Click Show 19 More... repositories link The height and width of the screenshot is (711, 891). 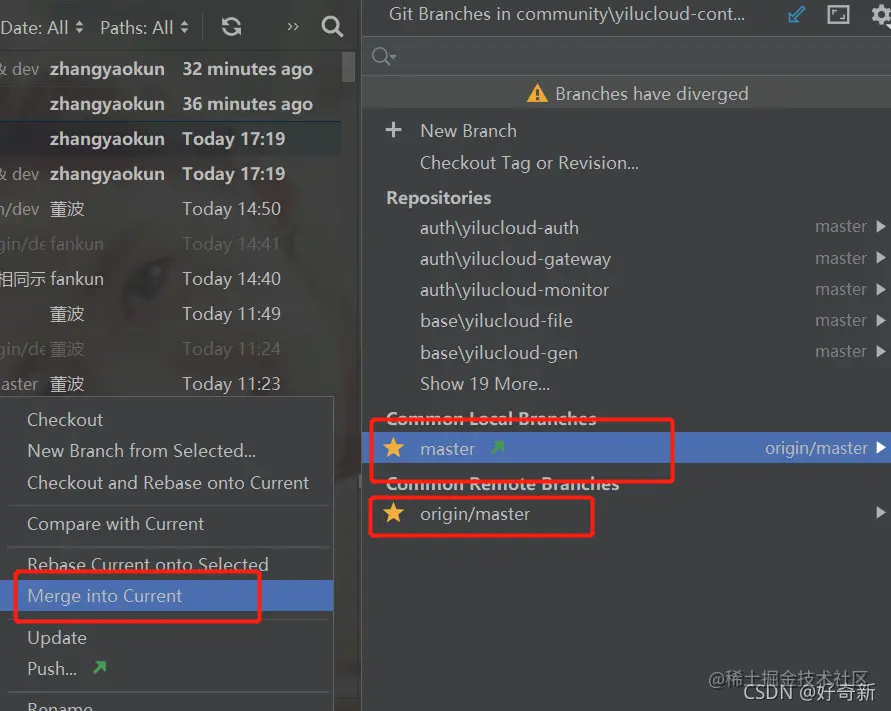485,384
